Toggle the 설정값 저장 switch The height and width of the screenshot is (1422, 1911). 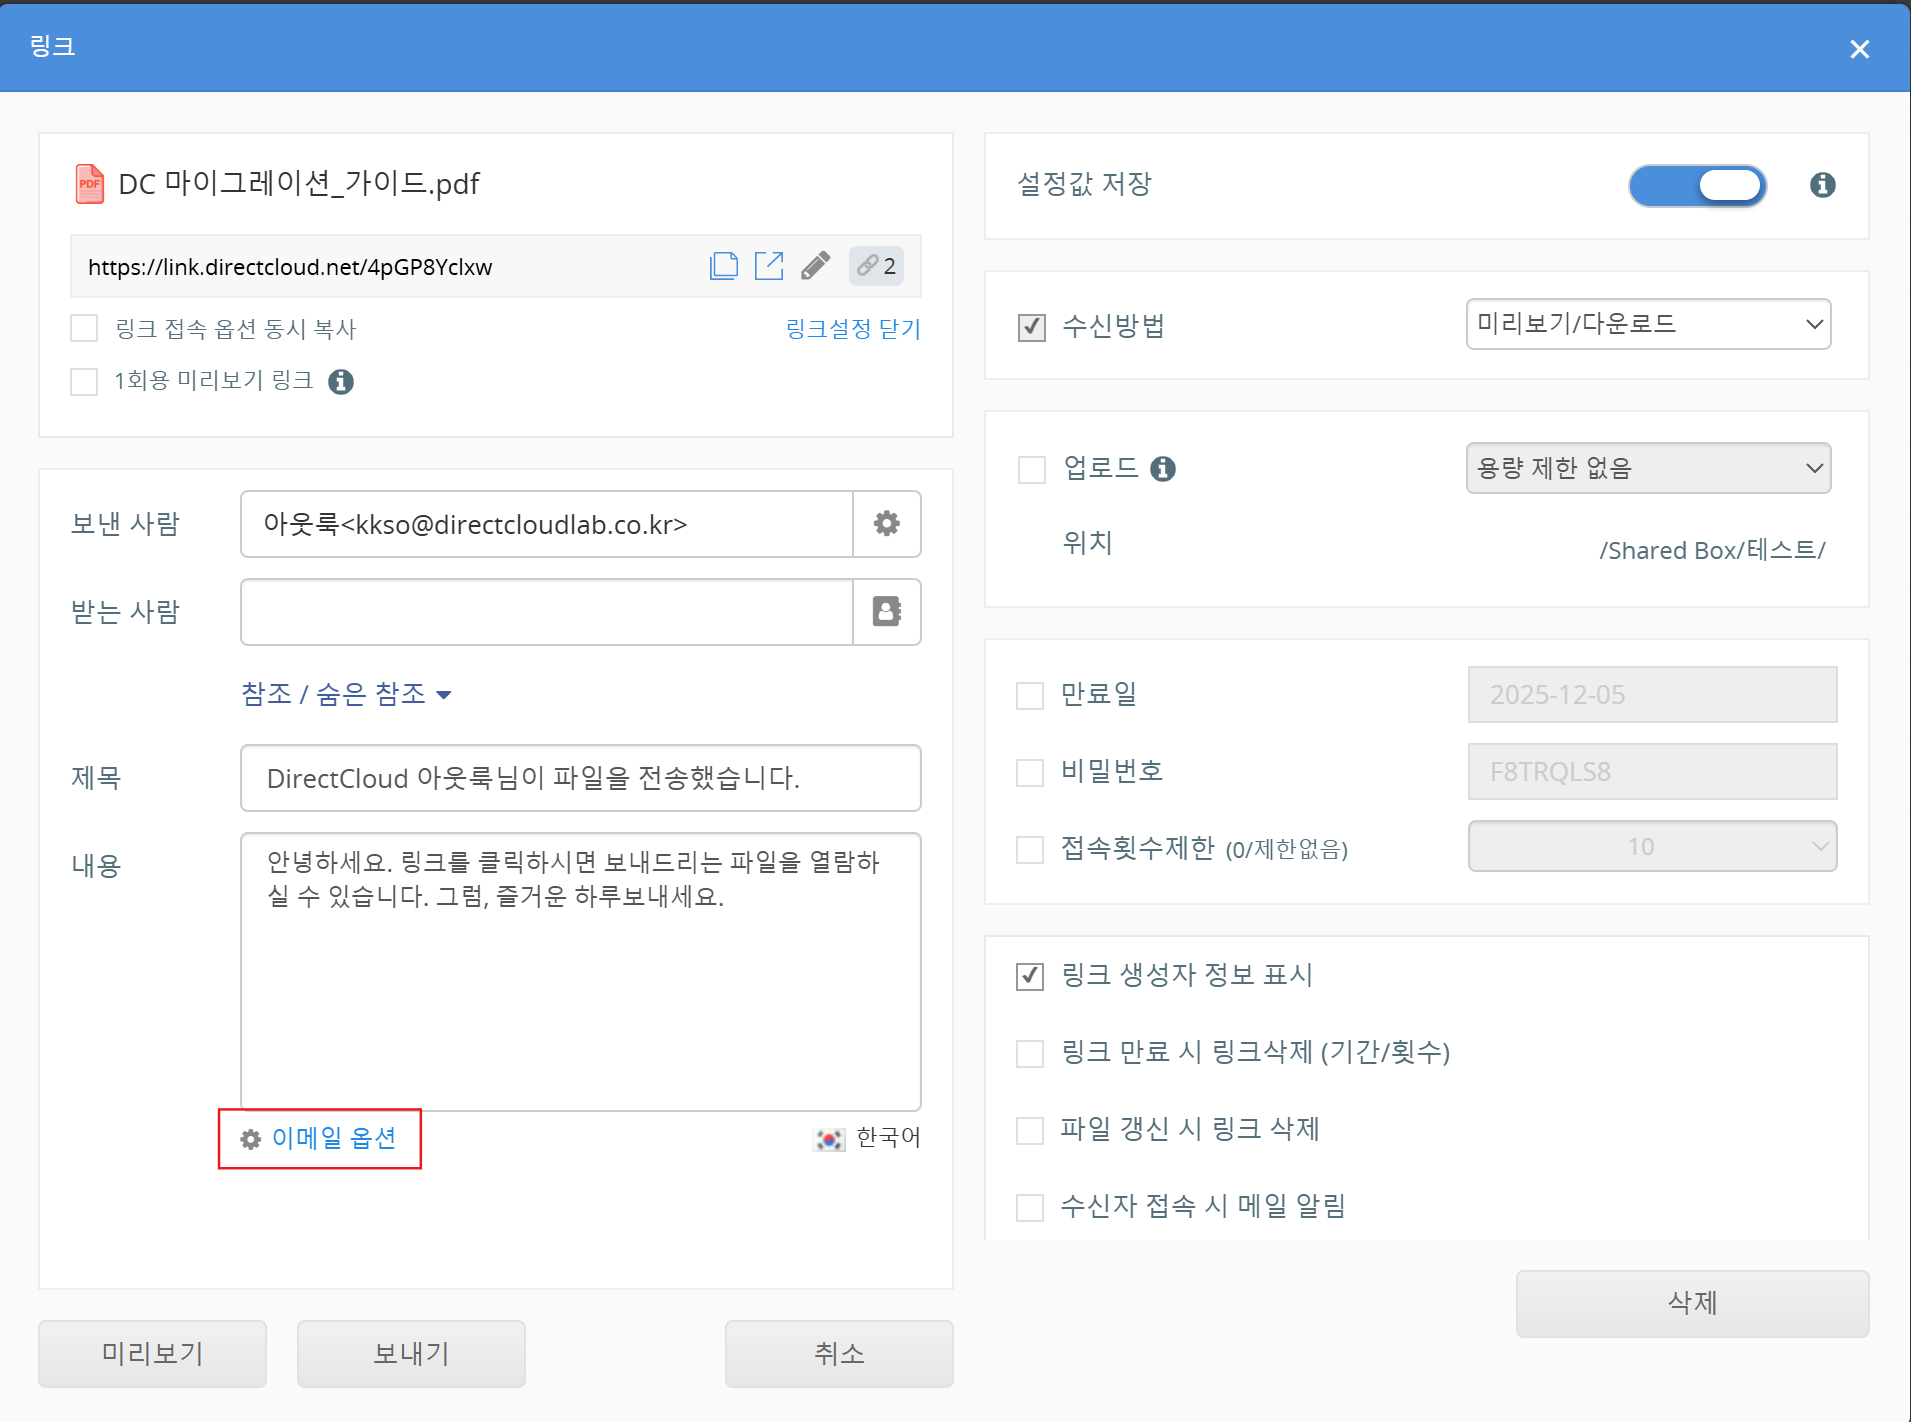(x=1697, y=186)
